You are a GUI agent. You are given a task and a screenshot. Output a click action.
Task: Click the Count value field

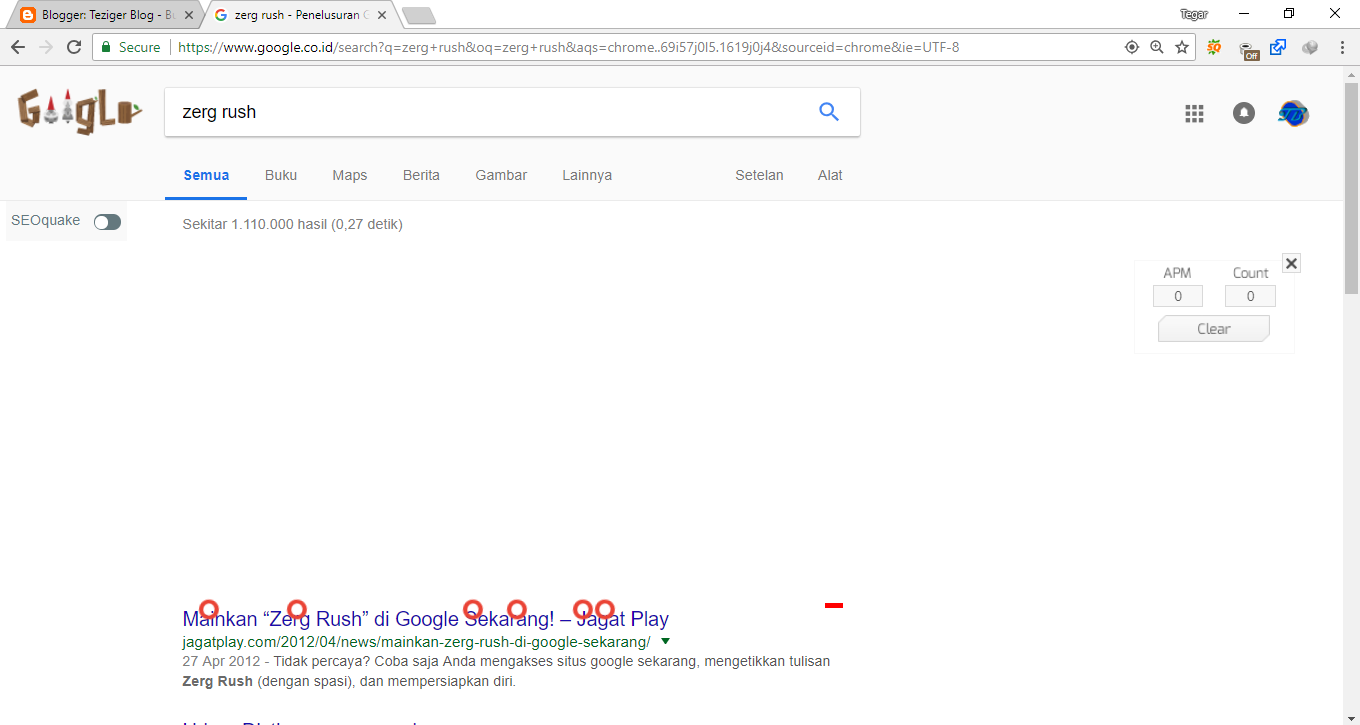tap(1250, 296)
